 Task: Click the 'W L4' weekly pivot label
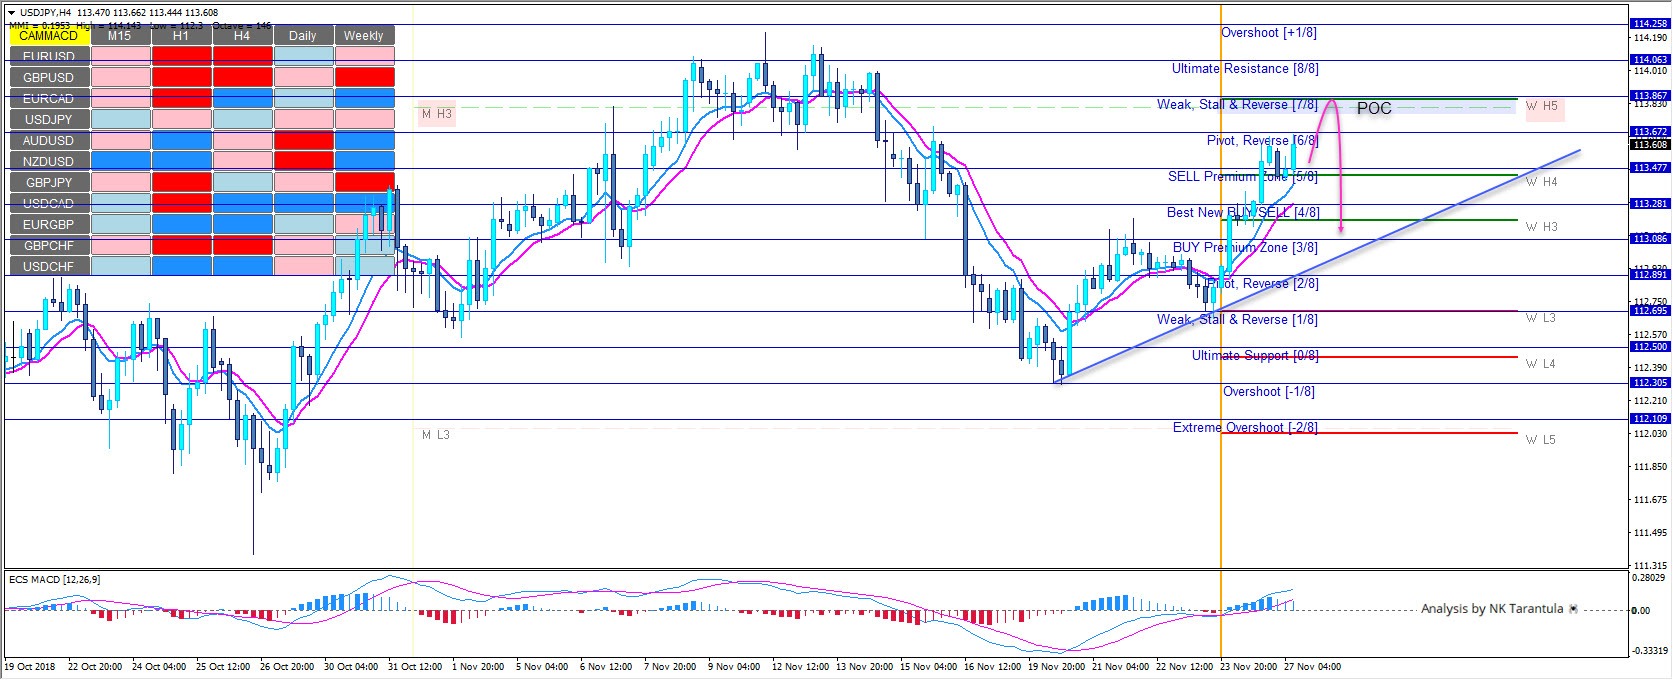click(x=1541, y=364)
